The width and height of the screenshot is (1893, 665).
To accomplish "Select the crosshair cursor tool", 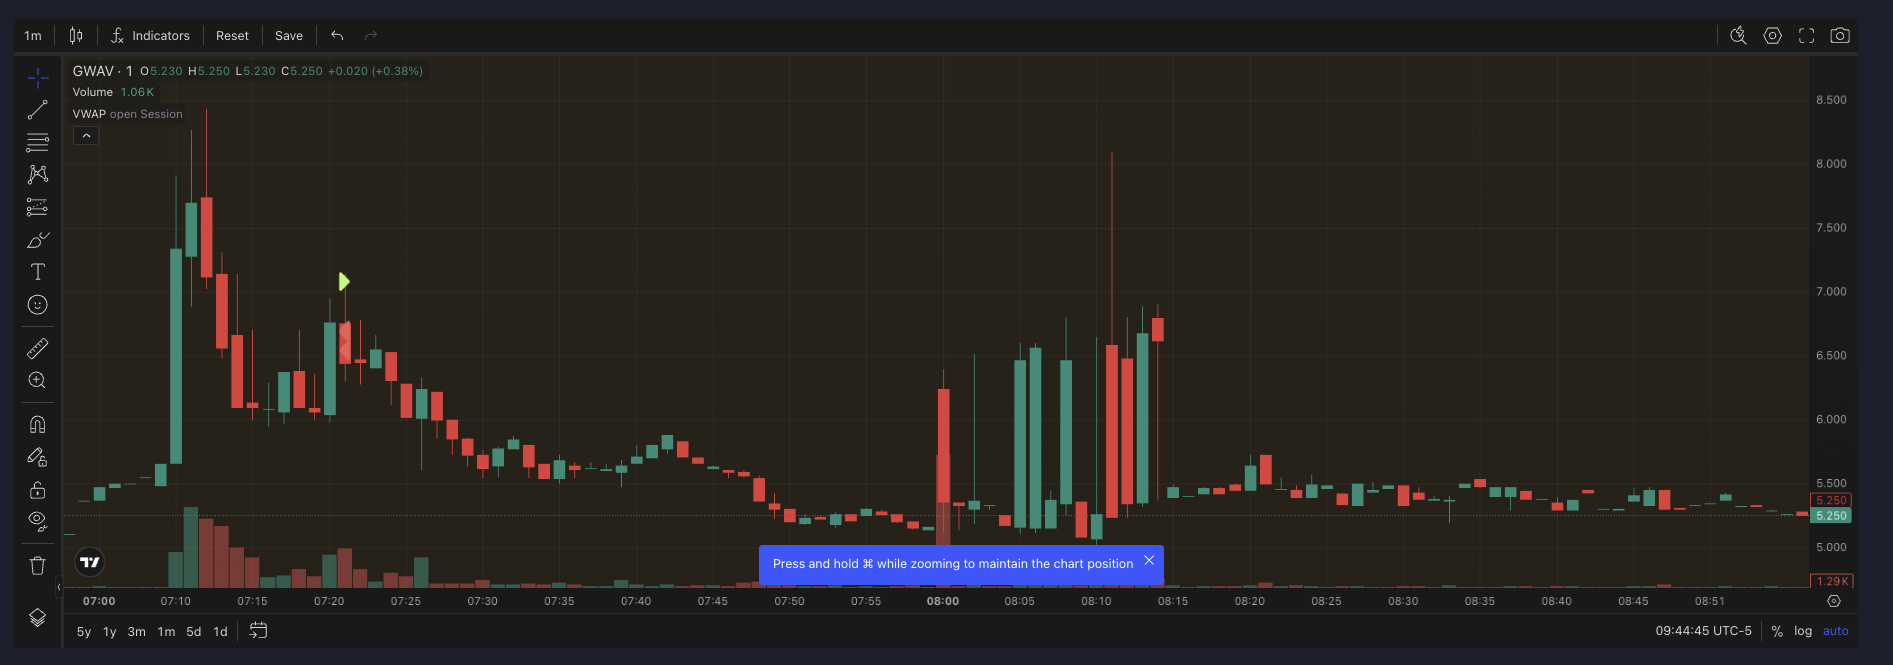I will [x=38, y=78].
